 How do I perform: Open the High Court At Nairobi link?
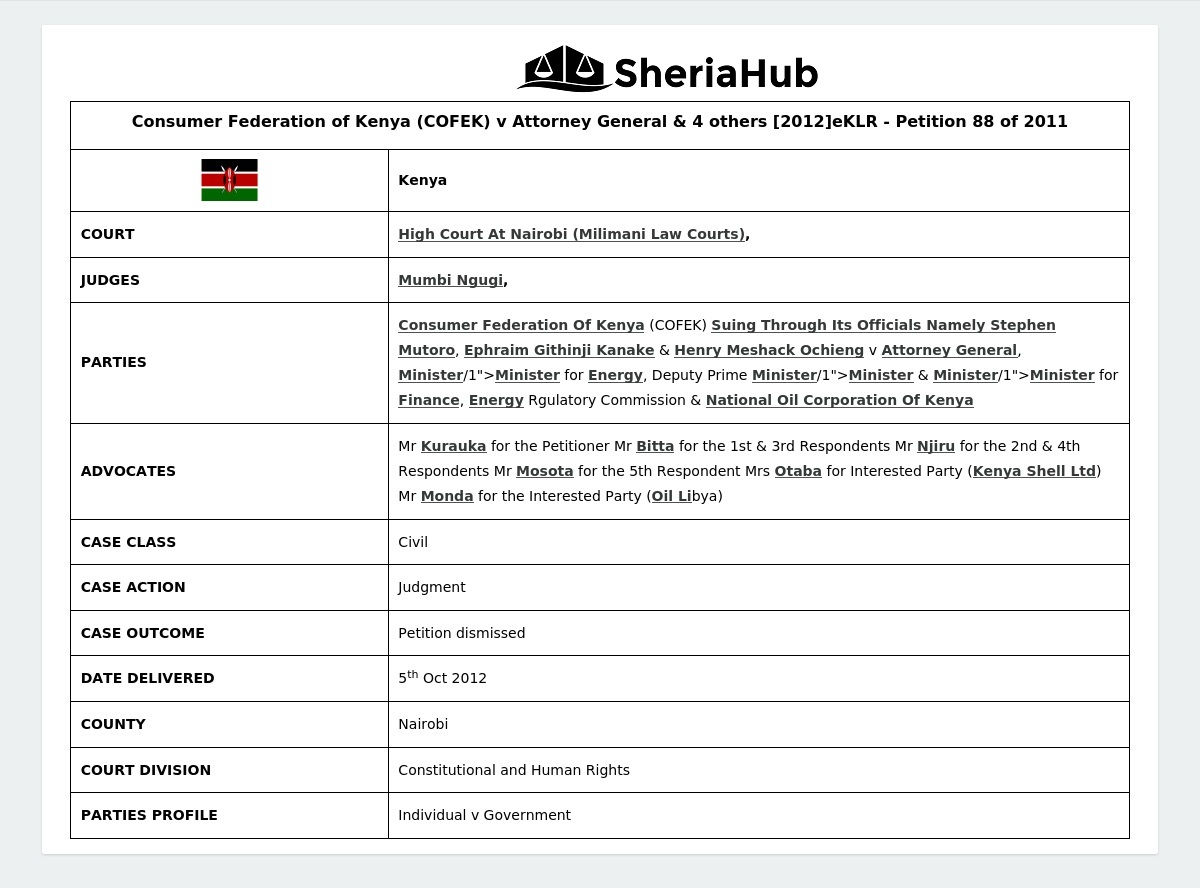tap(571, 234)
